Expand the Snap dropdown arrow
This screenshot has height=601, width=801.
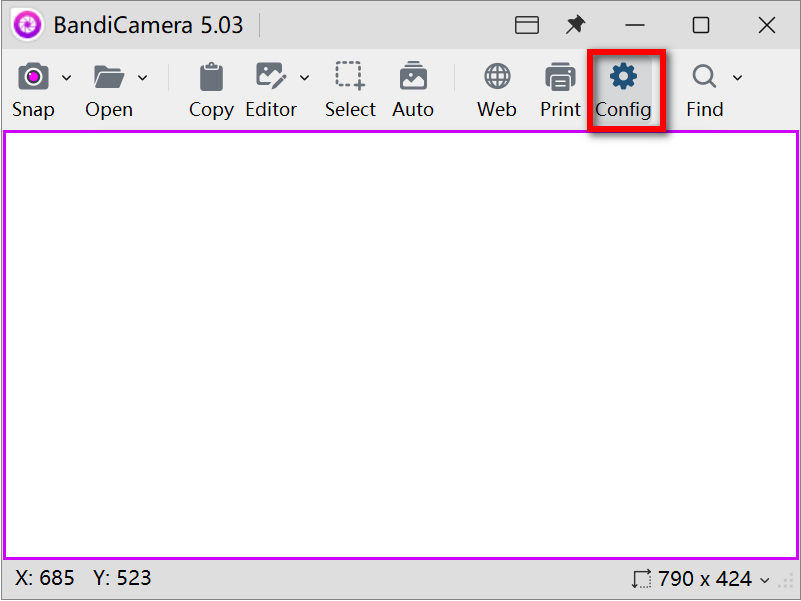point(66,78)
